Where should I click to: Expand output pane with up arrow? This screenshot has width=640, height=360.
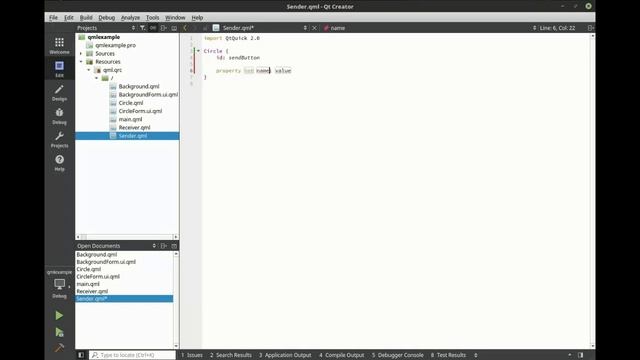click(x=570, y=355)
